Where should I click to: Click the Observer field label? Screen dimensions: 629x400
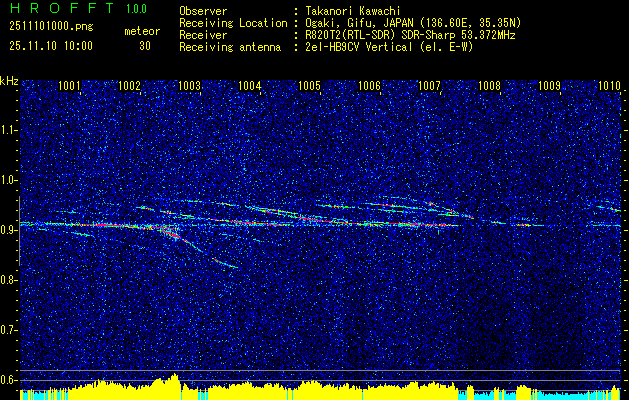203,11
